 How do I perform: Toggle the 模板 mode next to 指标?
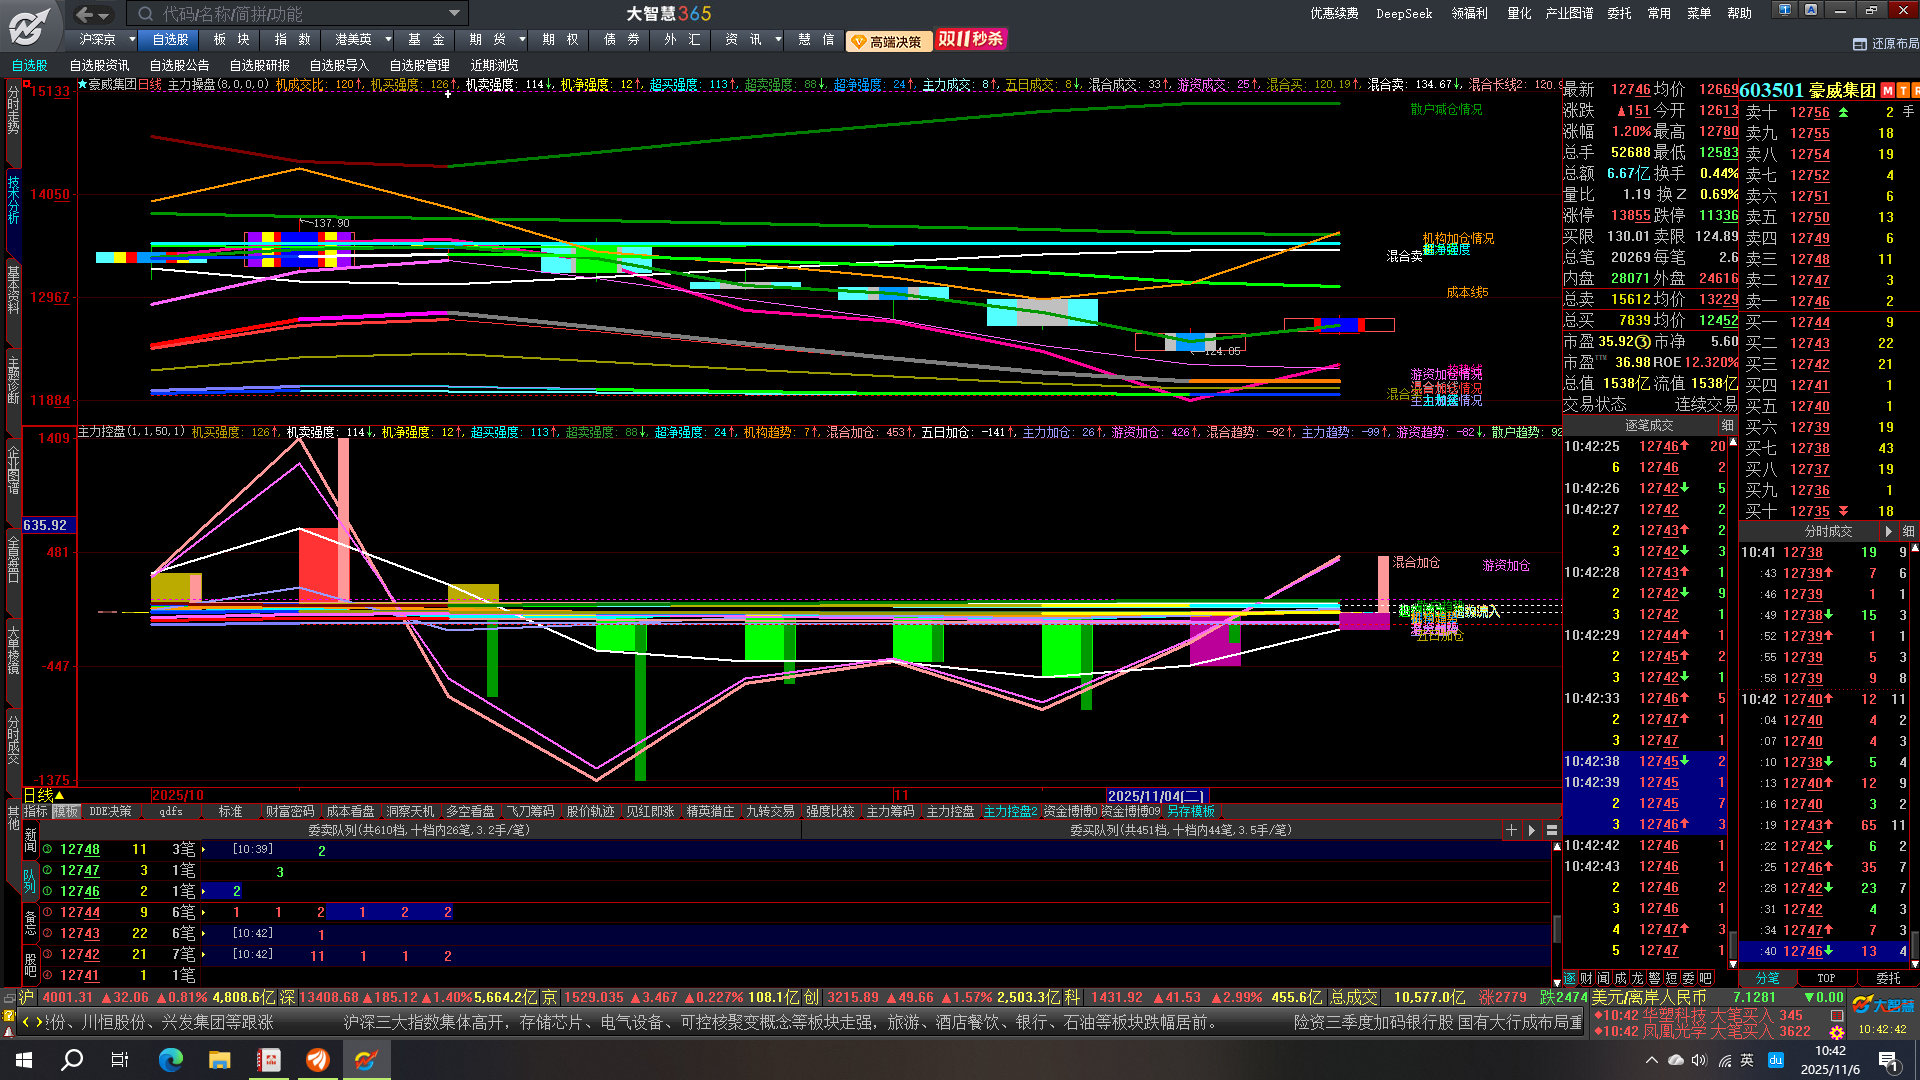(66, 812)
